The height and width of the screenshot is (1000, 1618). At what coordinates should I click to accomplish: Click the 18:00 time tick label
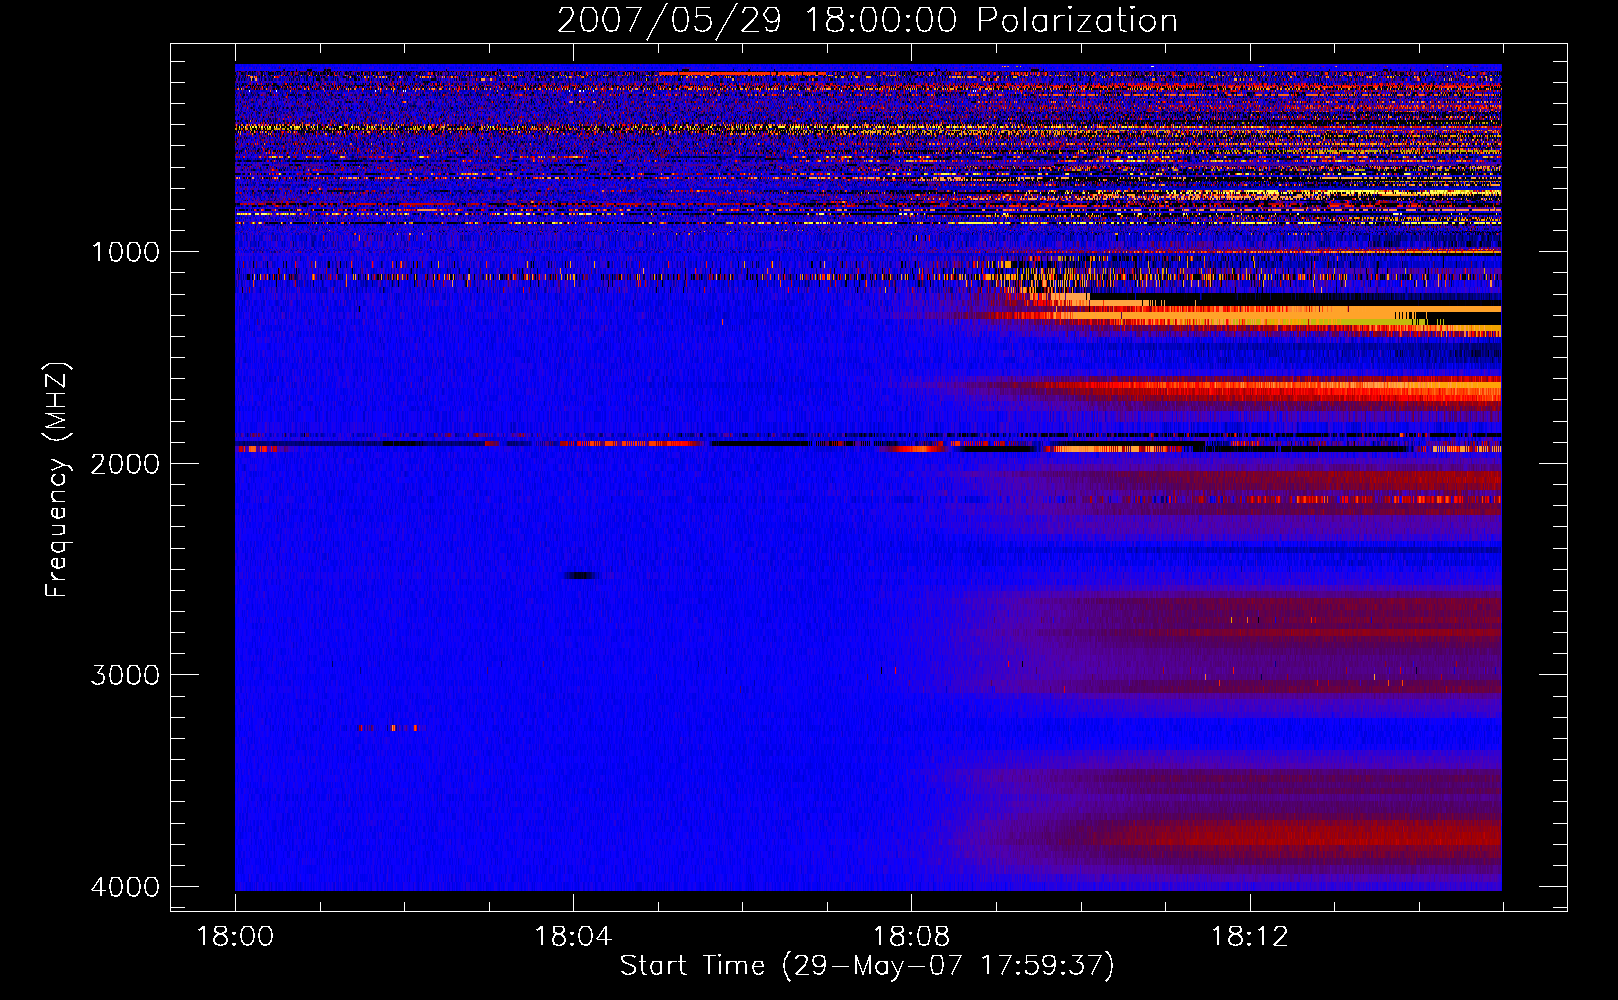tap(235, 937)
